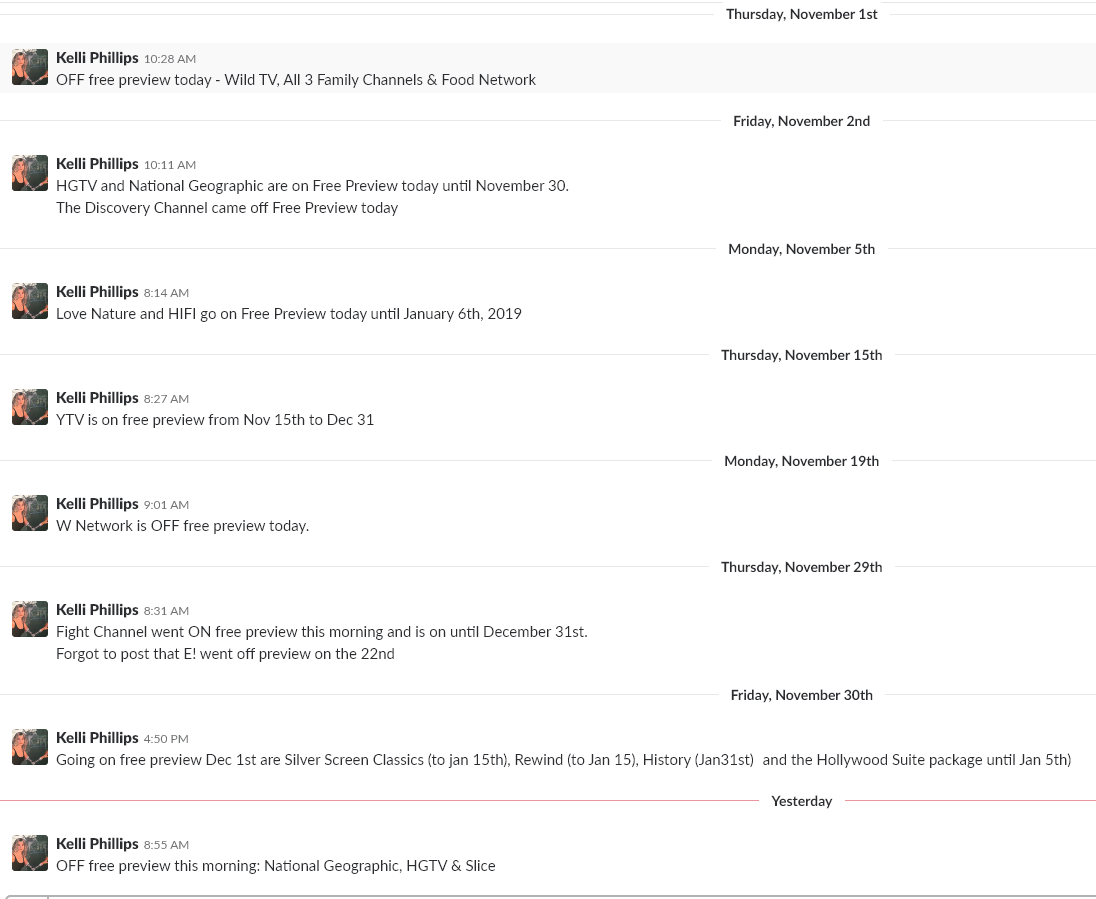Click the 8:27 AM timestamp link

[166, 399]
